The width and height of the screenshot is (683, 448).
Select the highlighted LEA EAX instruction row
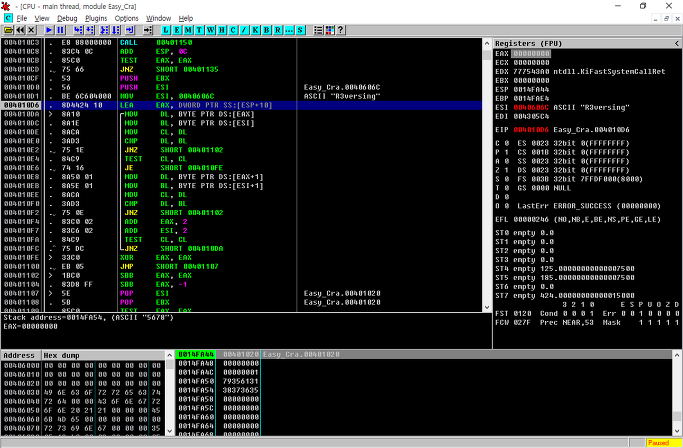[x=242, y=105]
